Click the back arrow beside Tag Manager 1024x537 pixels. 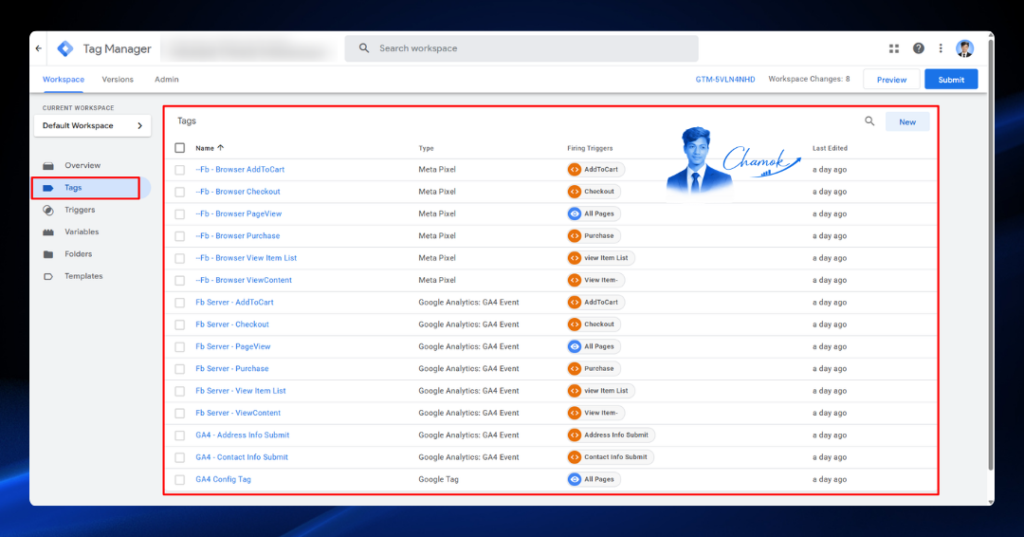pos(39,48)
